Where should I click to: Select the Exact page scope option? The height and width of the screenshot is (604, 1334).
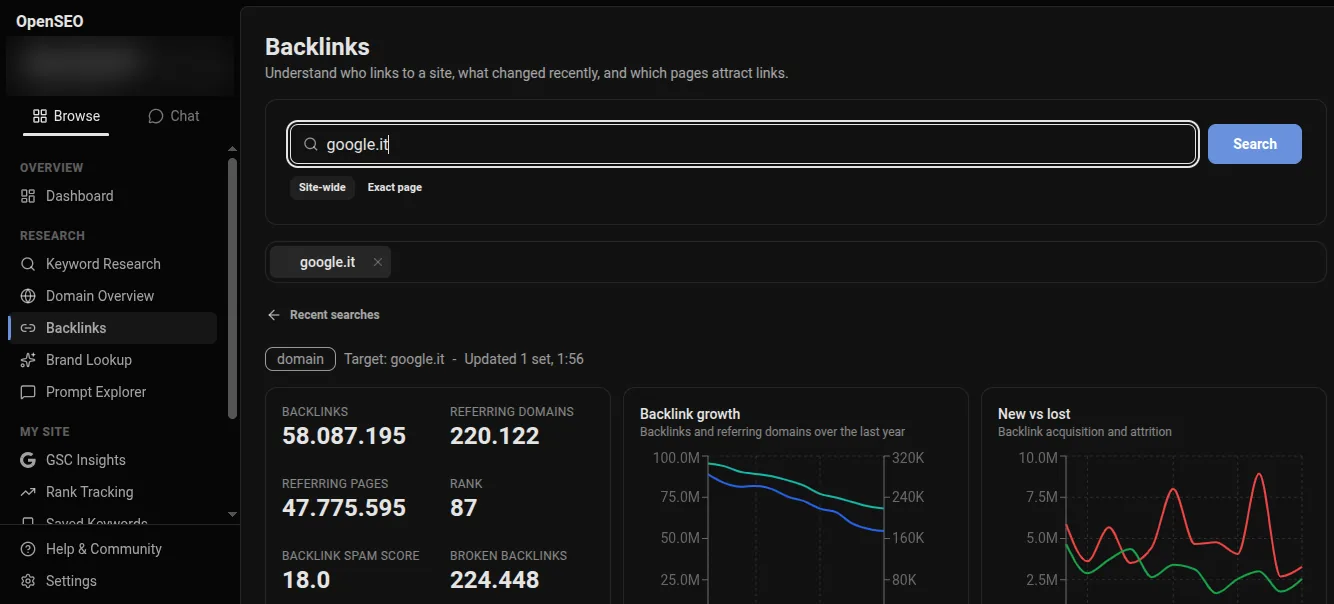[395, 187]
